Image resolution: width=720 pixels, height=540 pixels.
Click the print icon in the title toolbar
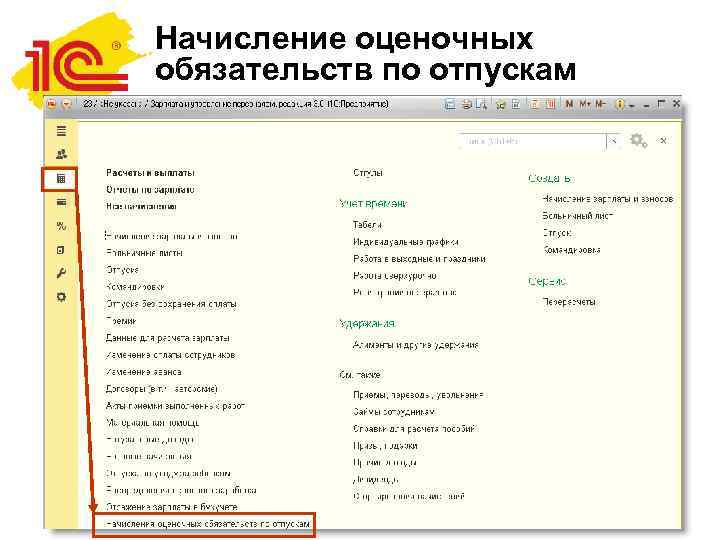[x=467, y=105]
